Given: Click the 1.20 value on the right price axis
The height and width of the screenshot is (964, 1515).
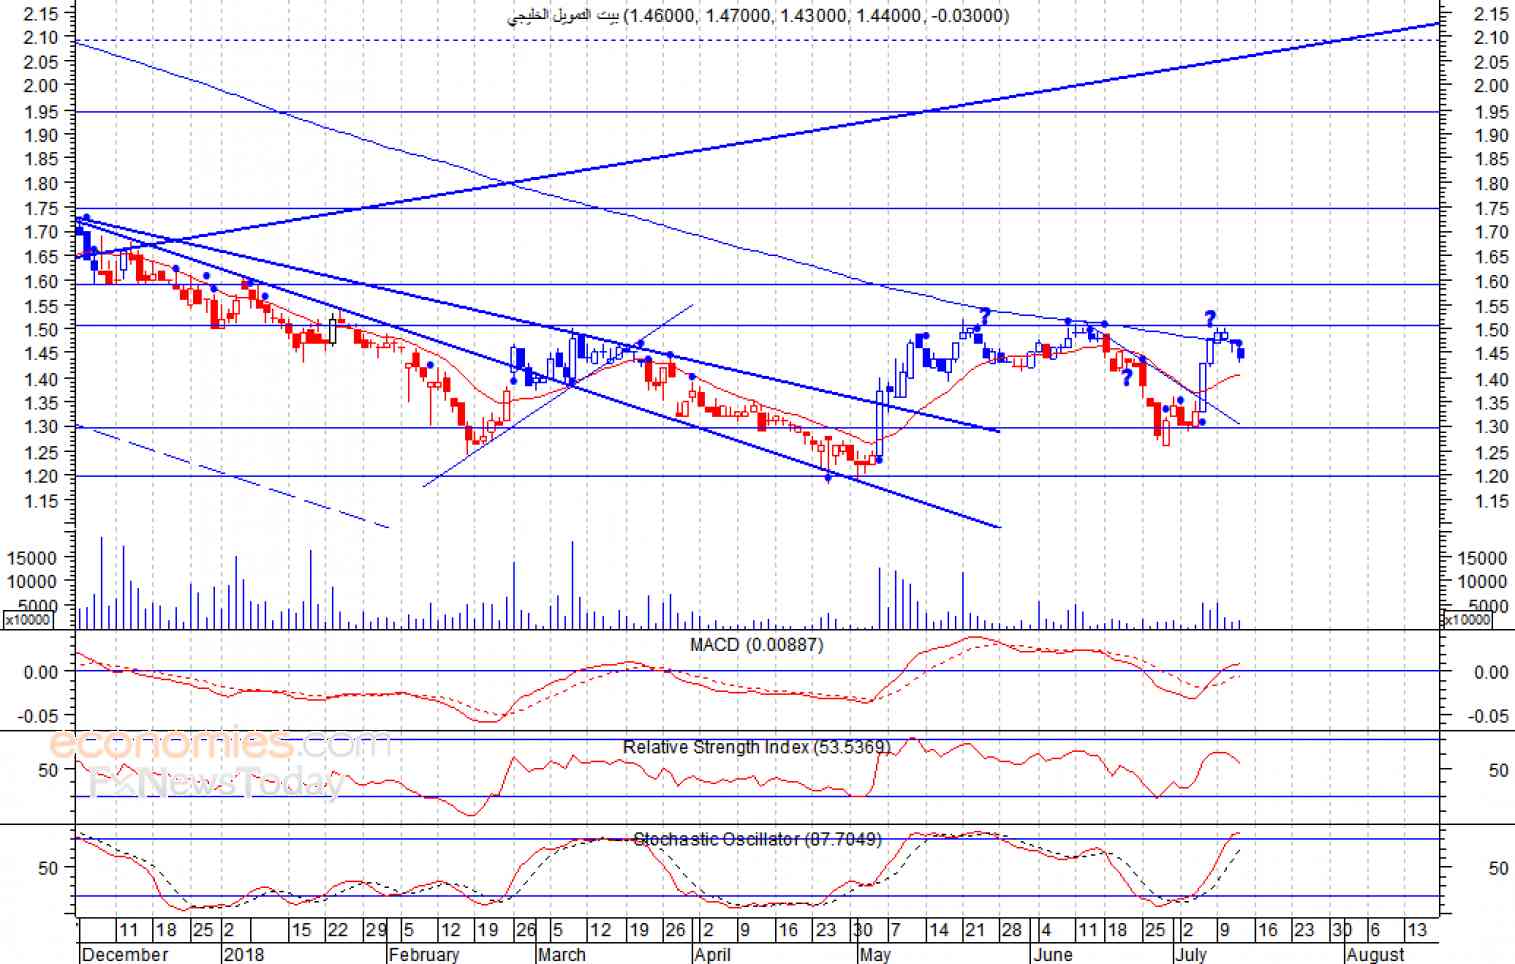Looking at the screenshot, I should [x=1491, y=477].
